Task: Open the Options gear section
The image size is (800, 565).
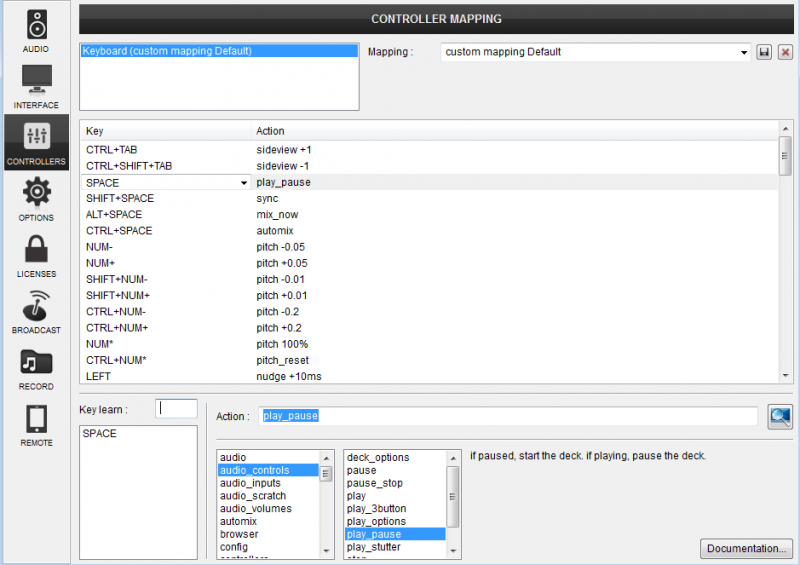Action: point(36,198)
